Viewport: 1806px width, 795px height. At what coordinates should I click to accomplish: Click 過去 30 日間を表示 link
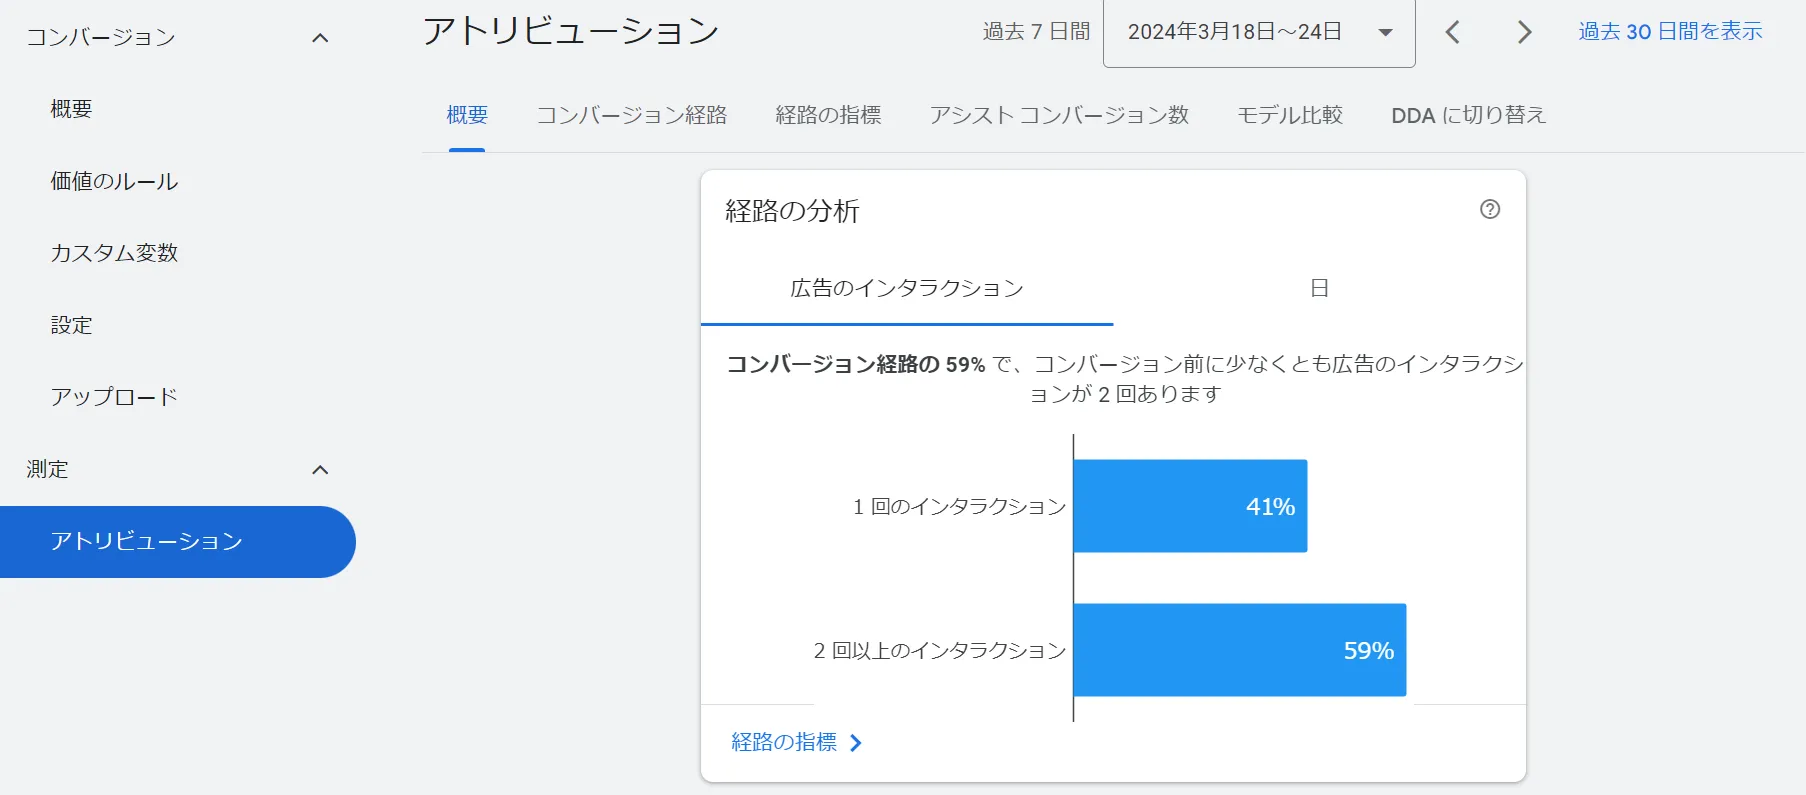click(x=1670, y=32)
